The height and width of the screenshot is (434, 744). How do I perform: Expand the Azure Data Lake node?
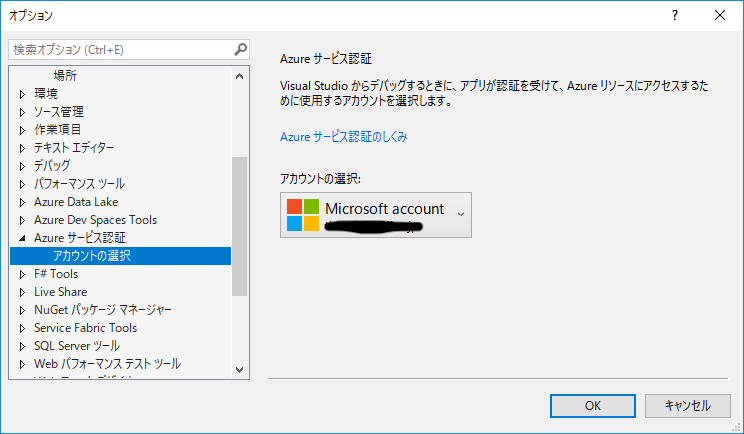22,203
